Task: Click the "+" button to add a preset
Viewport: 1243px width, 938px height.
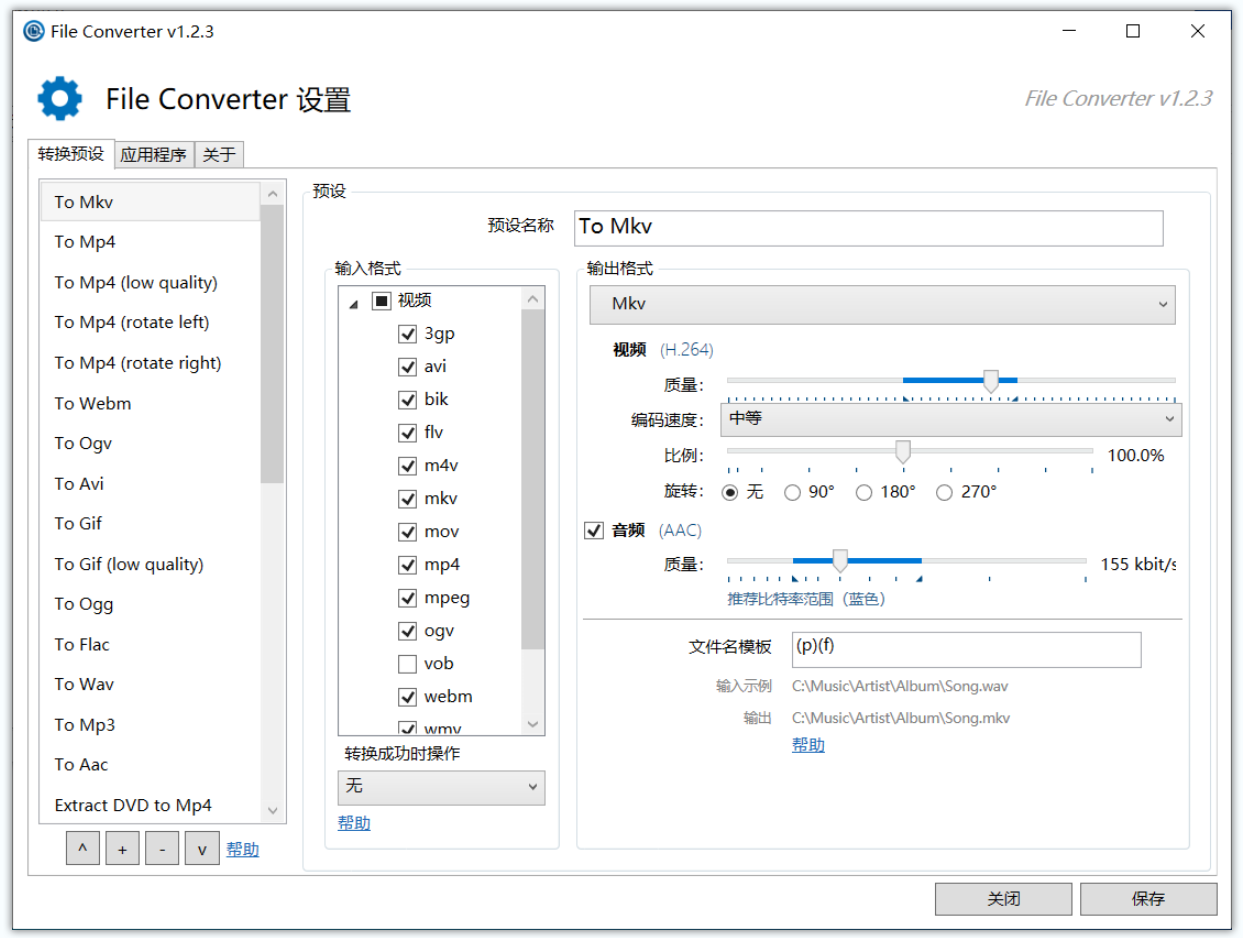Action: 122,848
